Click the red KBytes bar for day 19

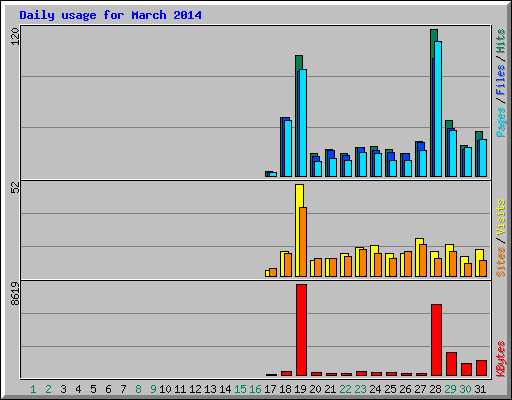[301, 330]
